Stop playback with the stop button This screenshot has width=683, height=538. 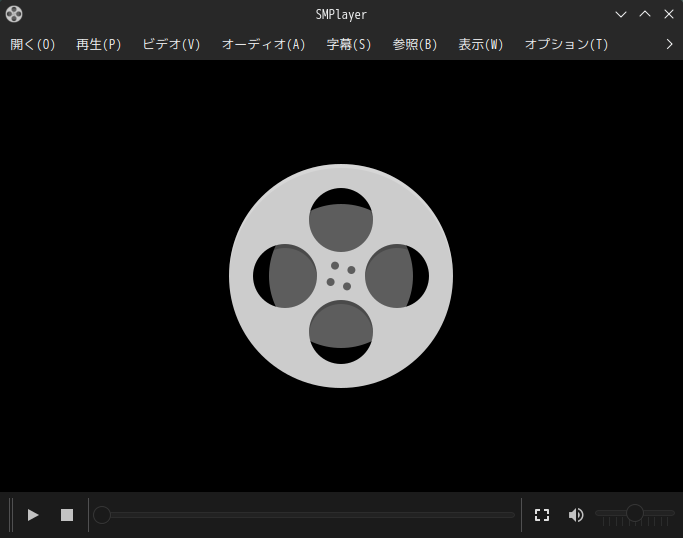point(67,515)
